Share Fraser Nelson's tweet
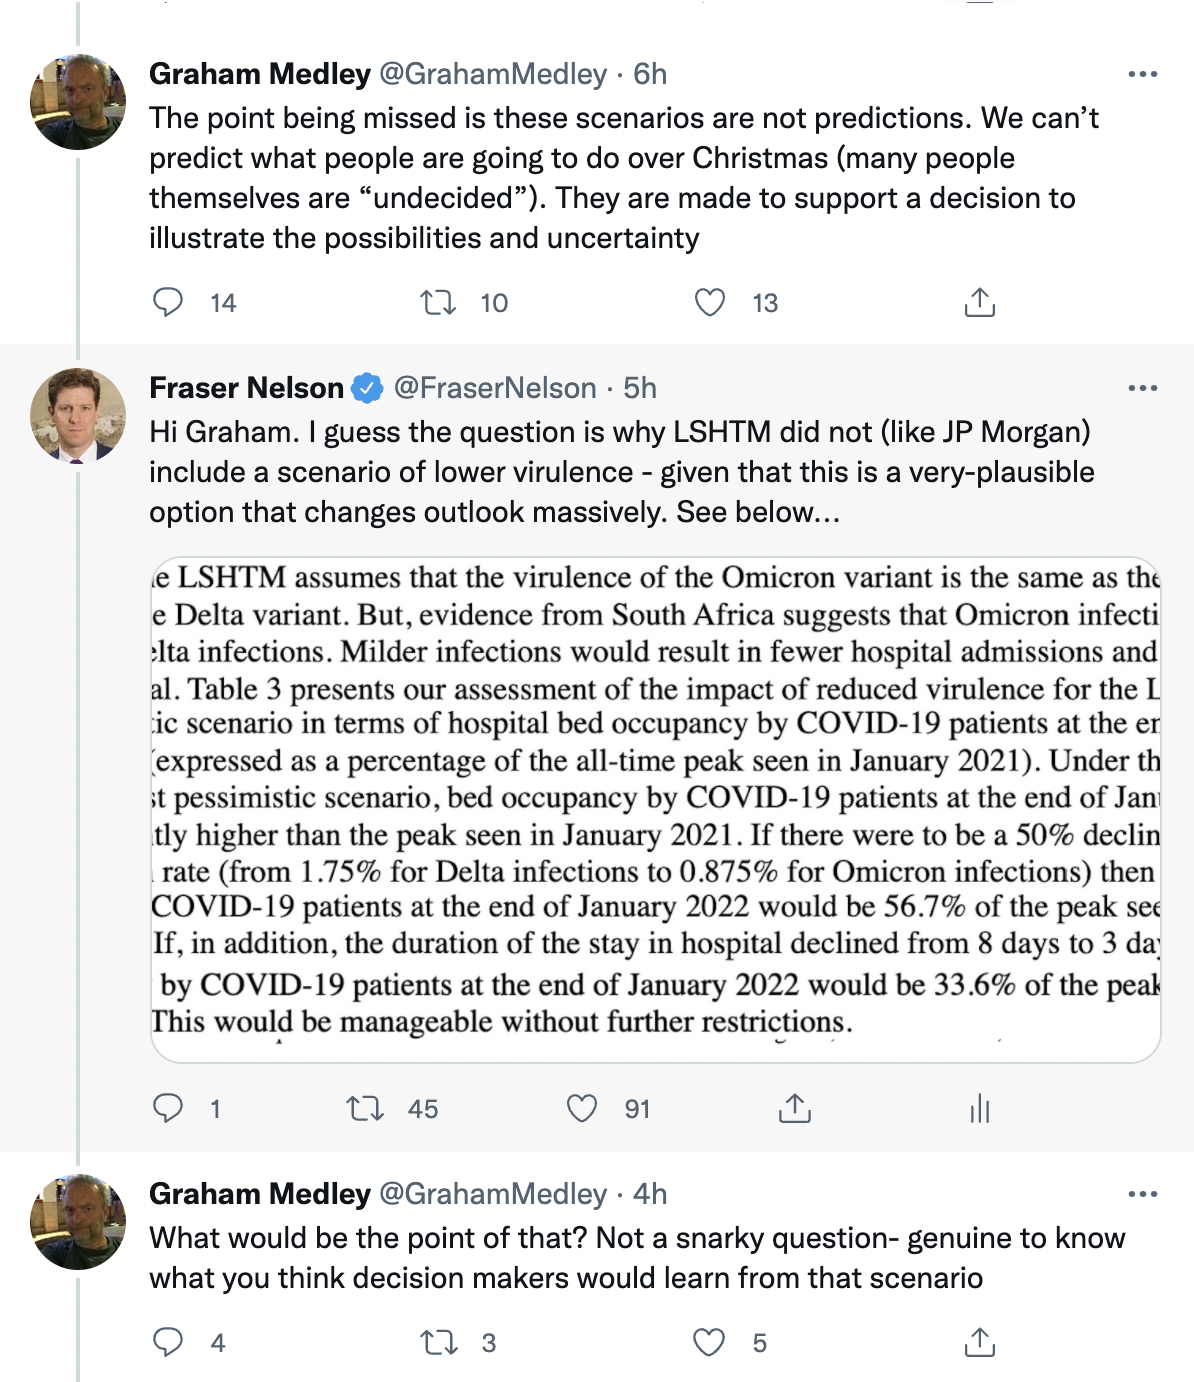Screen dimensions: 1194x1382 coord(795,1108)
